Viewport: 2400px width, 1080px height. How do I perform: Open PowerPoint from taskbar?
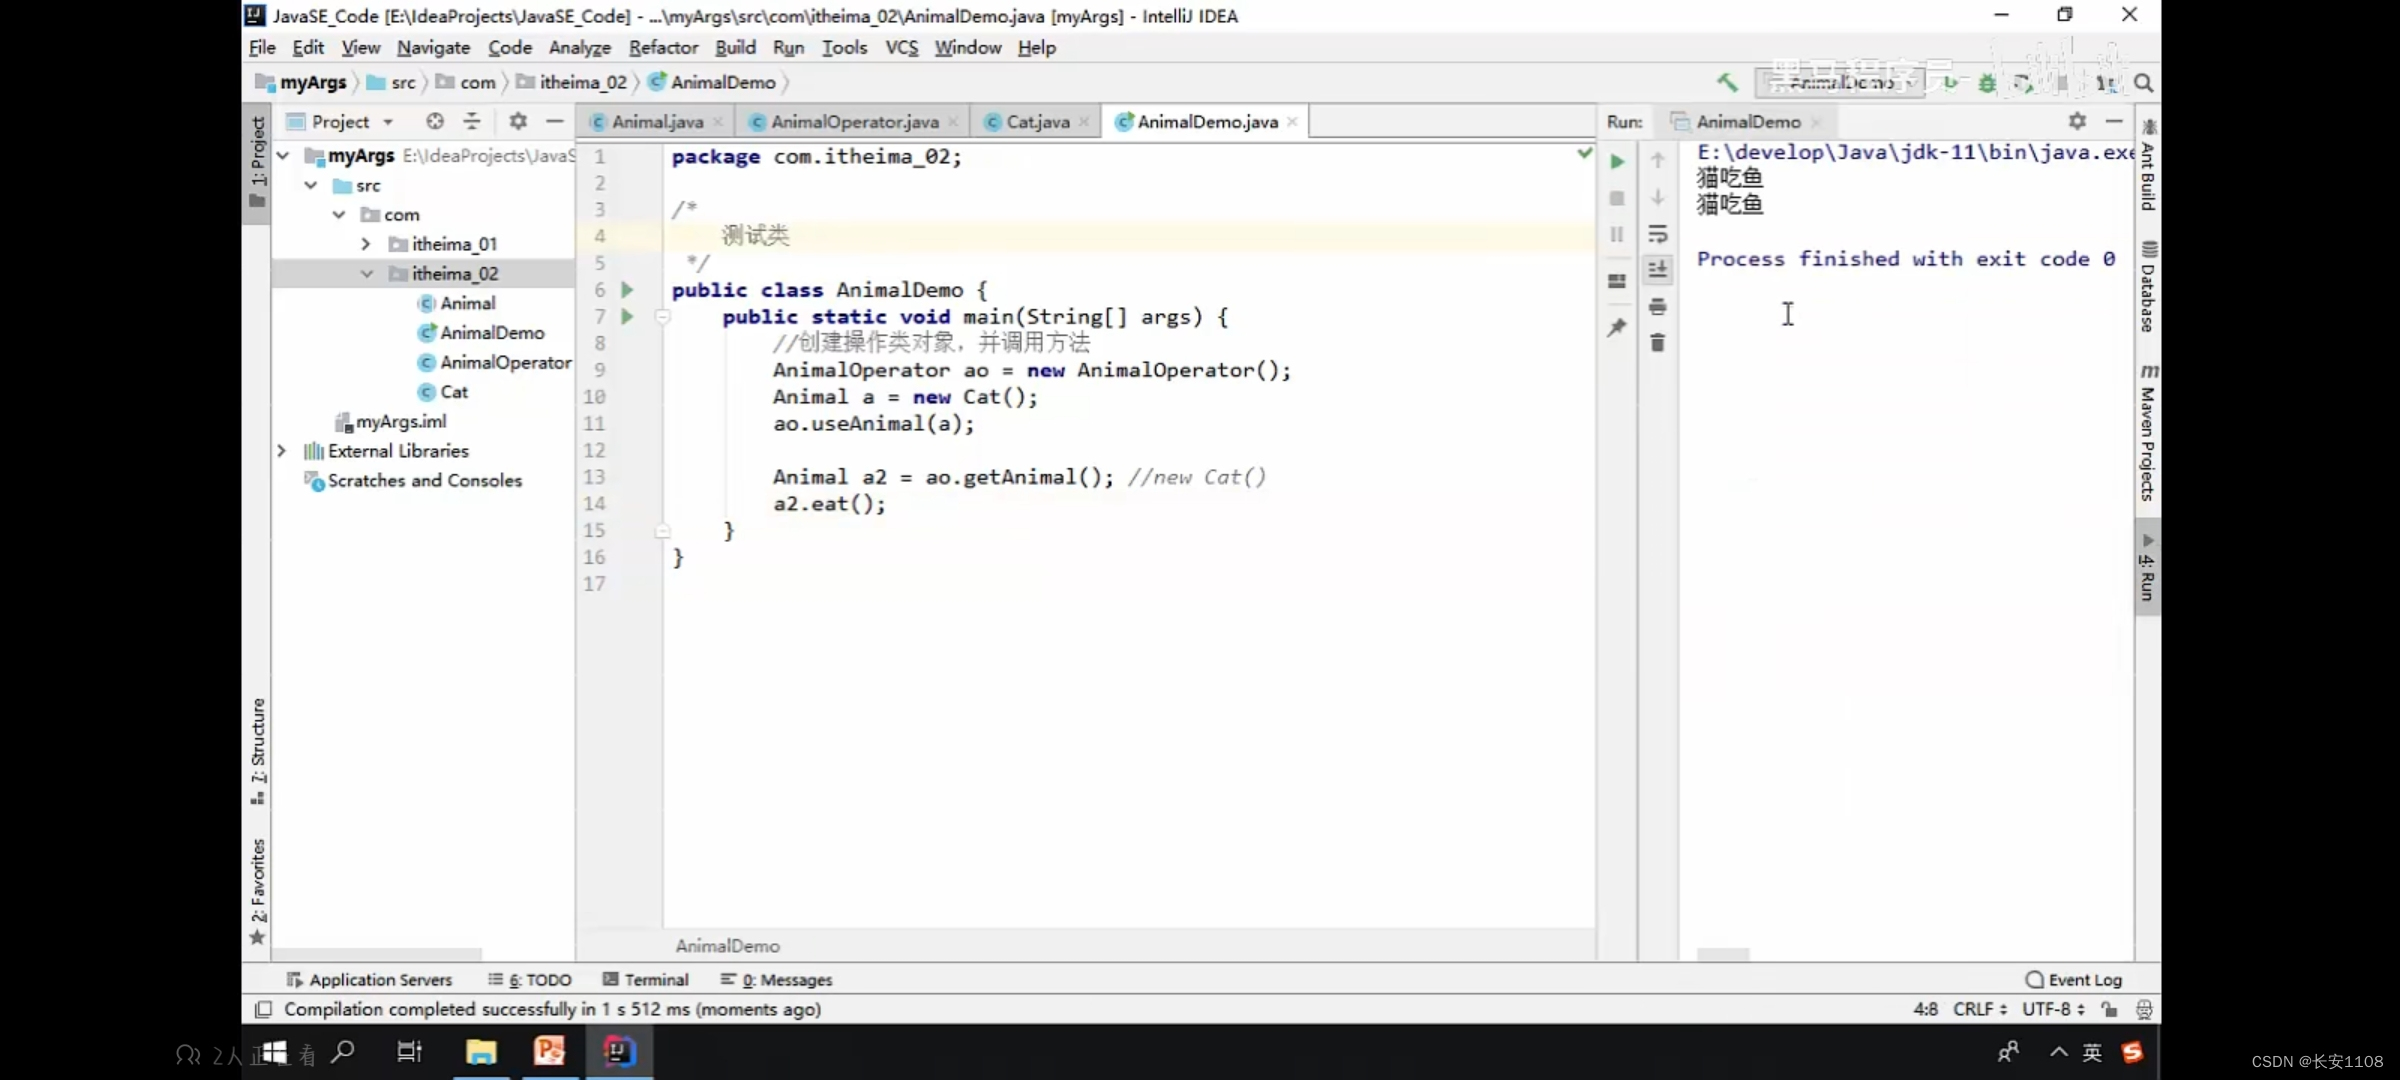549,1052
